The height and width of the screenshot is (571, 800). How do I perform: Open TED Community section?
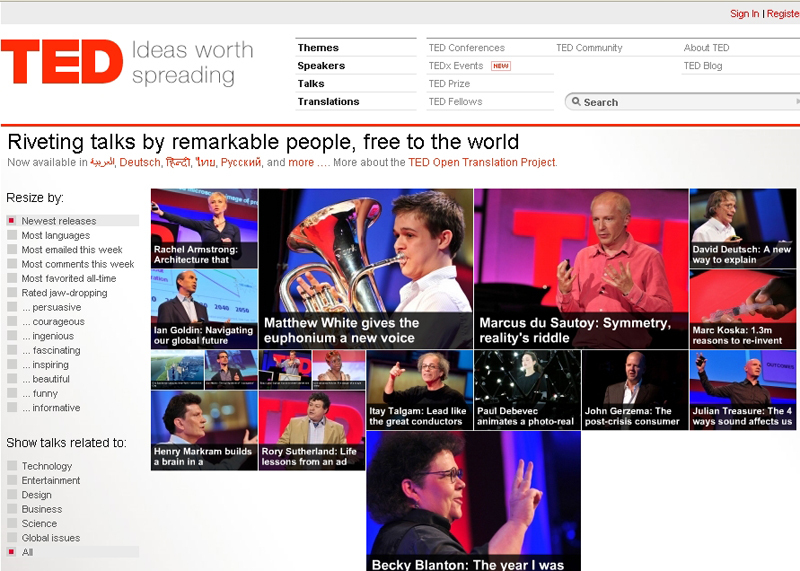pyautogui.click(x=589, y=47)
